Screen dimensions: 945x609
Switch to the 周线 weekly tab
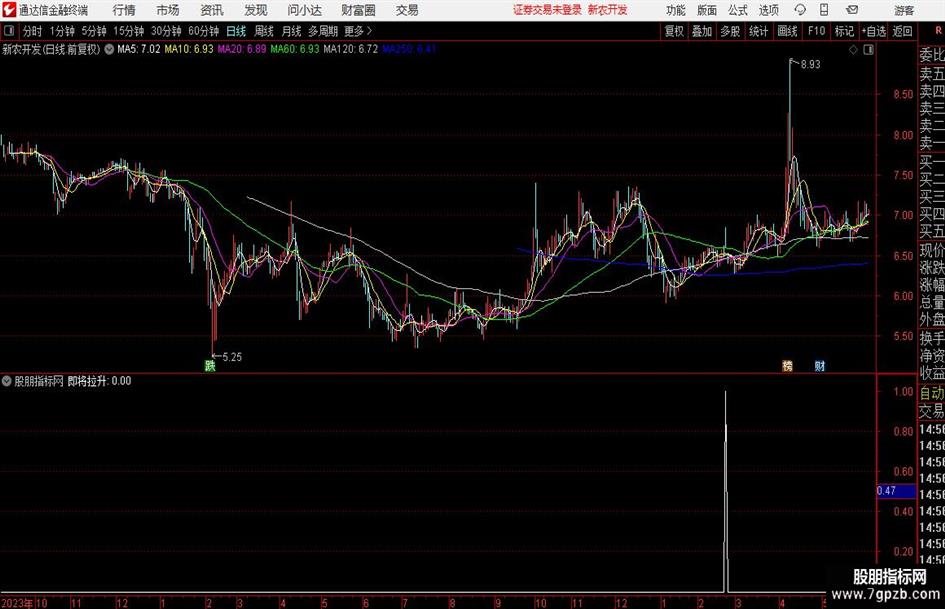[x=263, y=31]
